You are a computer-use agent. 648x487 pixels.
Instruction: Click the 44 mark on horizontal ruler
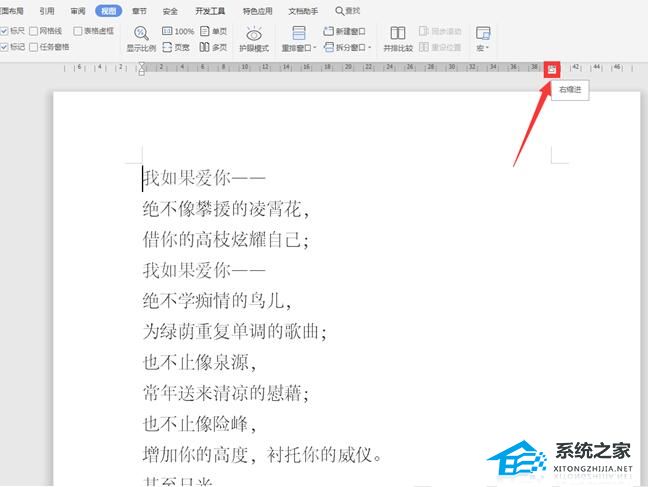(x=597, y=67)
